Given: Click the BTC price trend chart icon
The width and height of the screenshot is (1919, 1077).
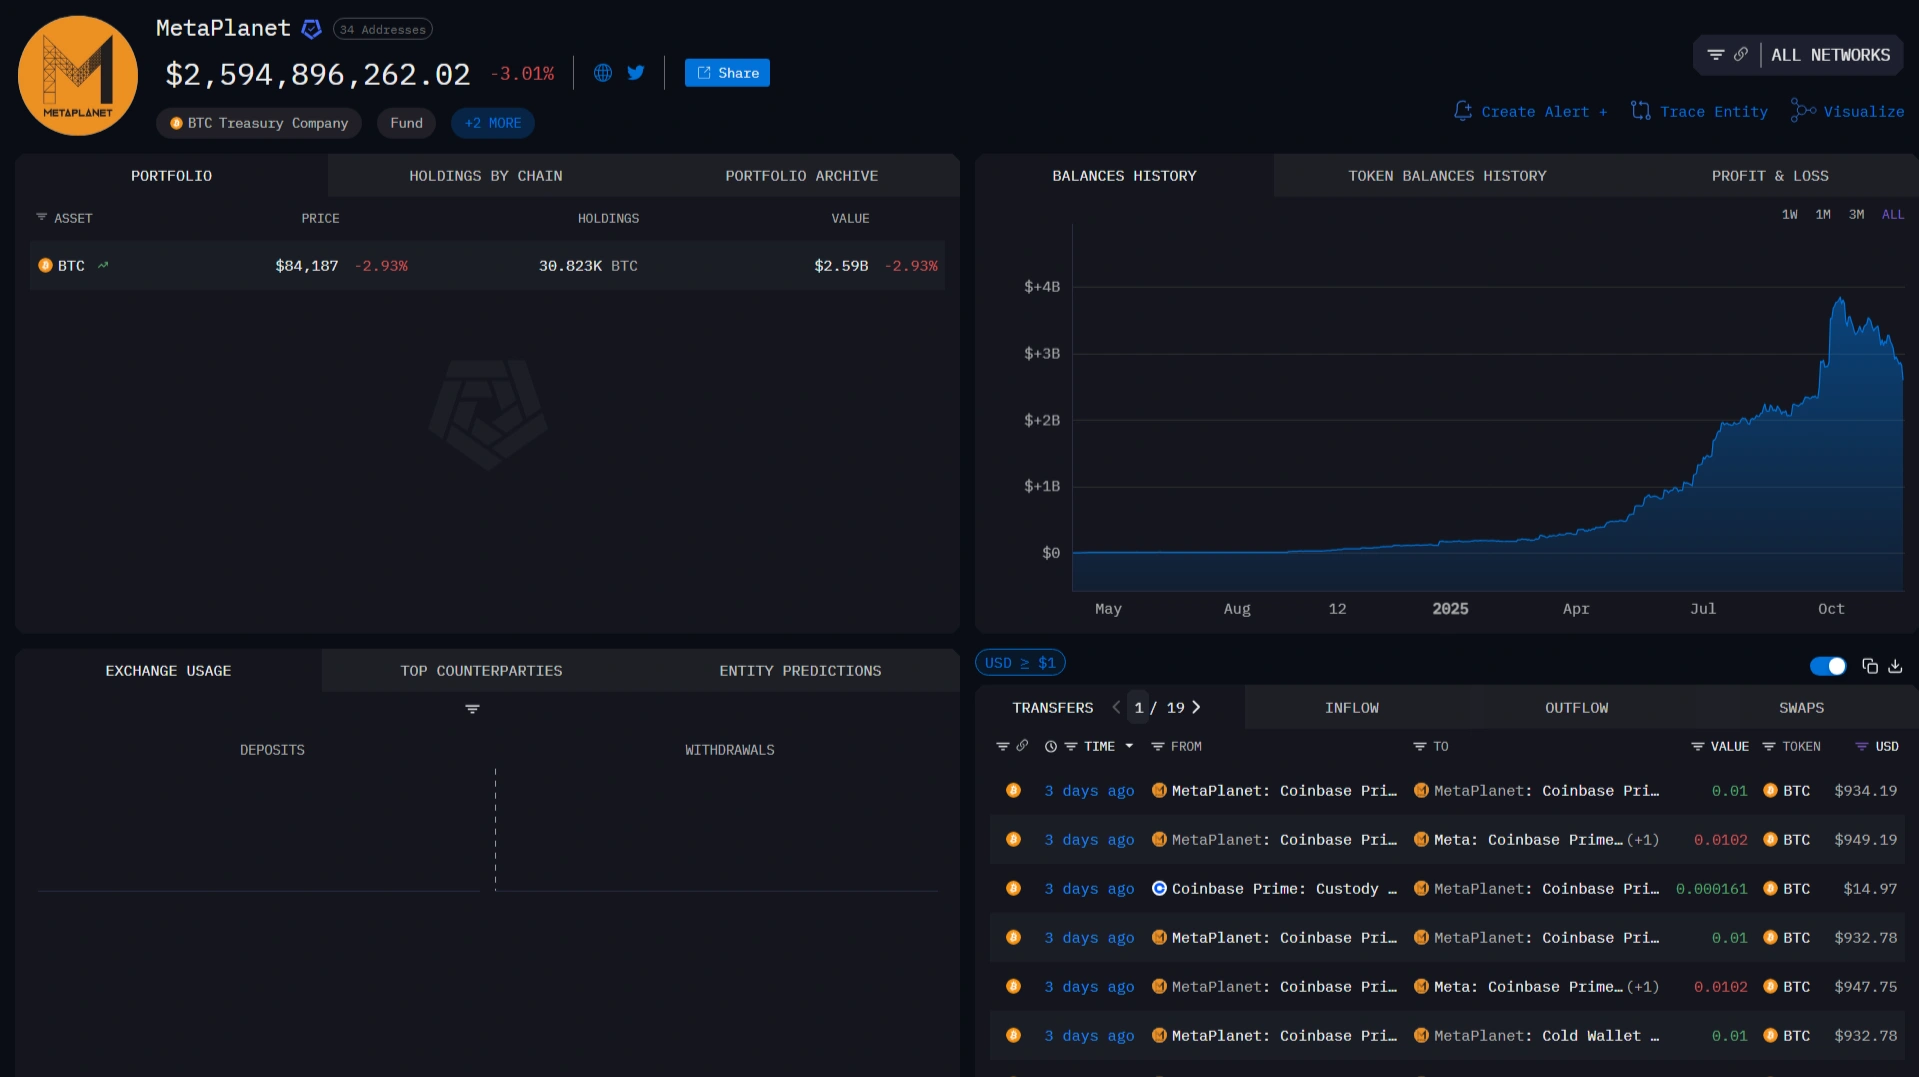Looking at the screenshot, I should point(103,266).
